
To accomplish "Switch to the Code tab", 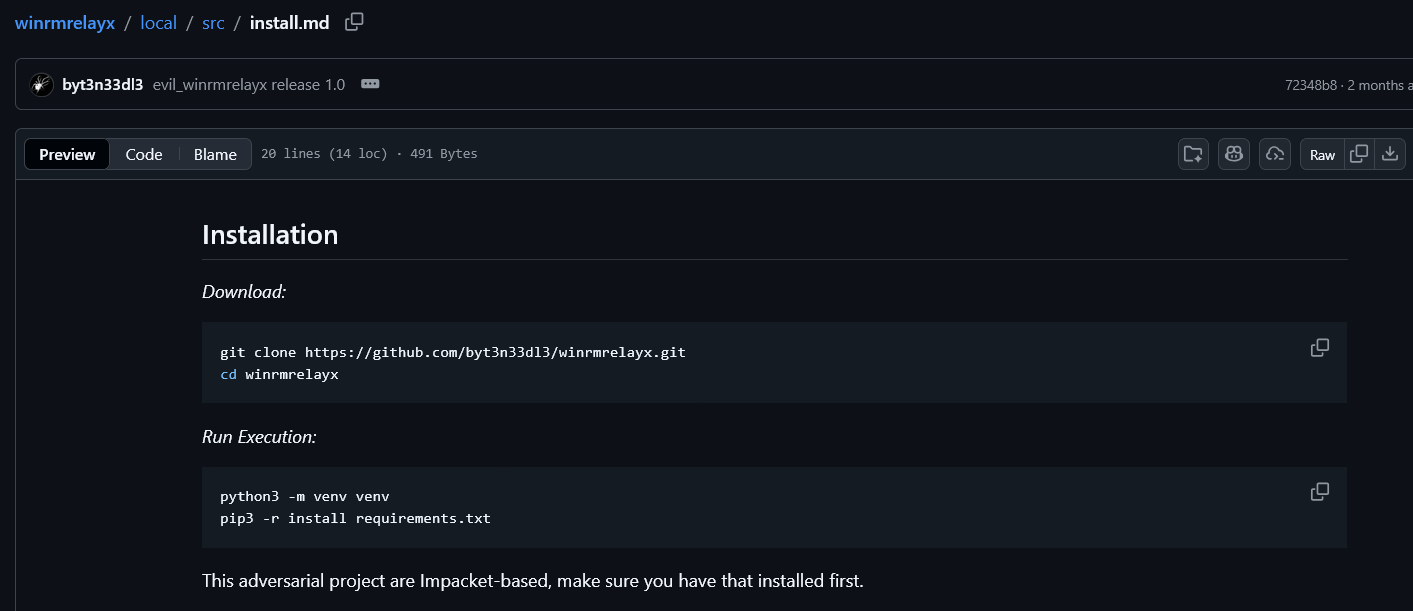I will click(x=143, y=154).
